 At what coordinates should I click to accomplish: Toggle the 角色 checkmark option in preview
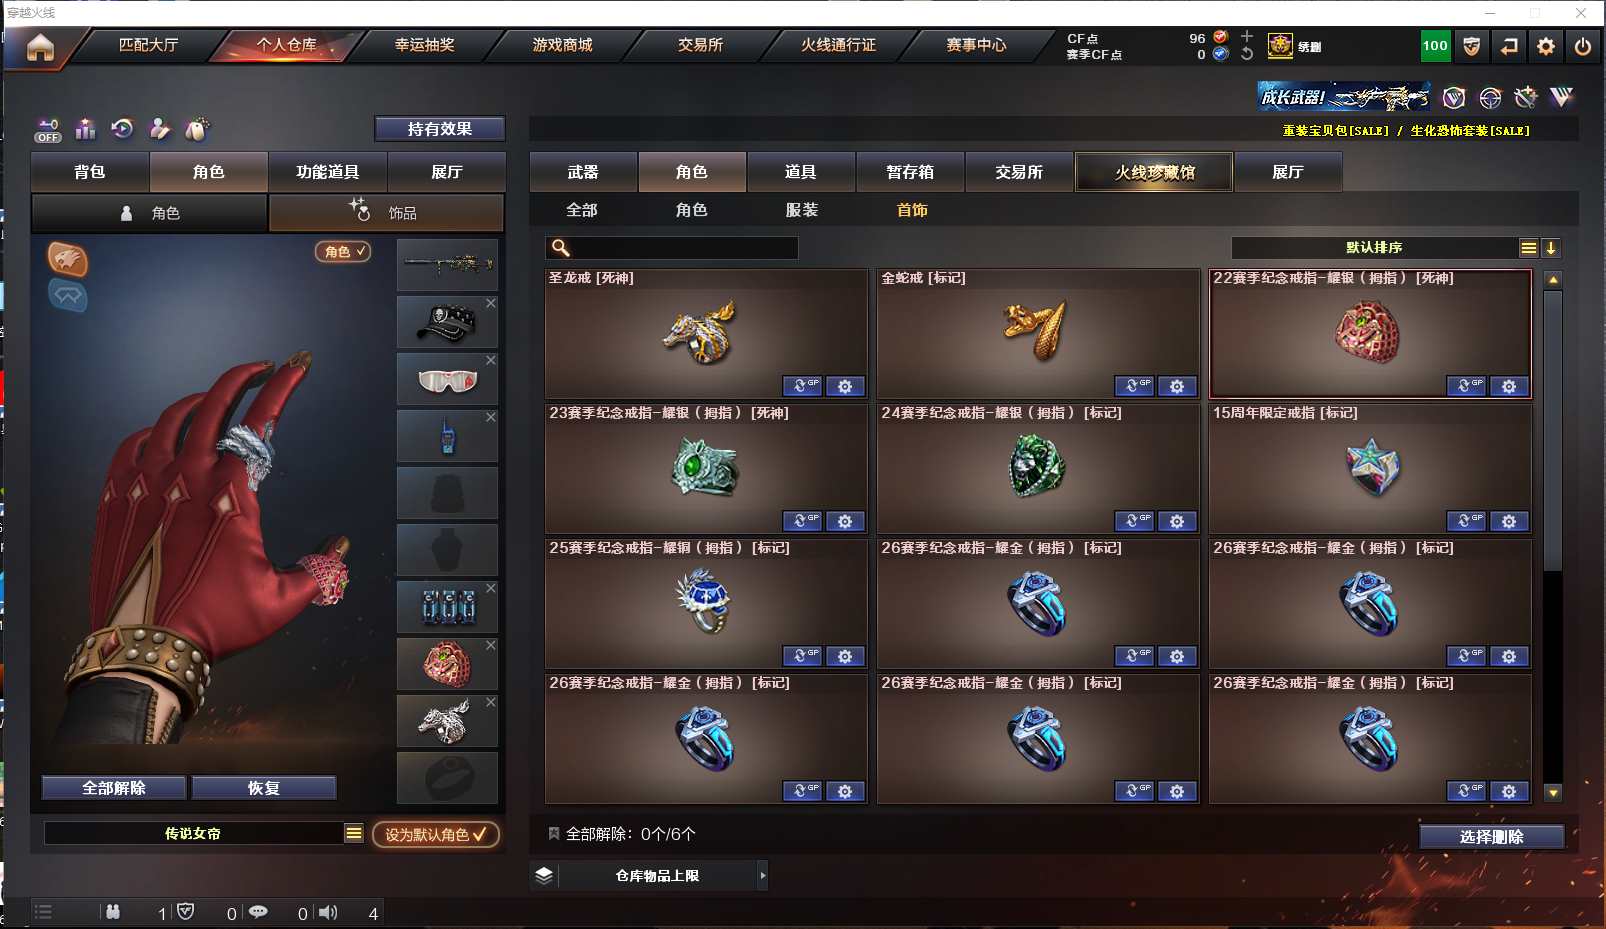point(344,252)
